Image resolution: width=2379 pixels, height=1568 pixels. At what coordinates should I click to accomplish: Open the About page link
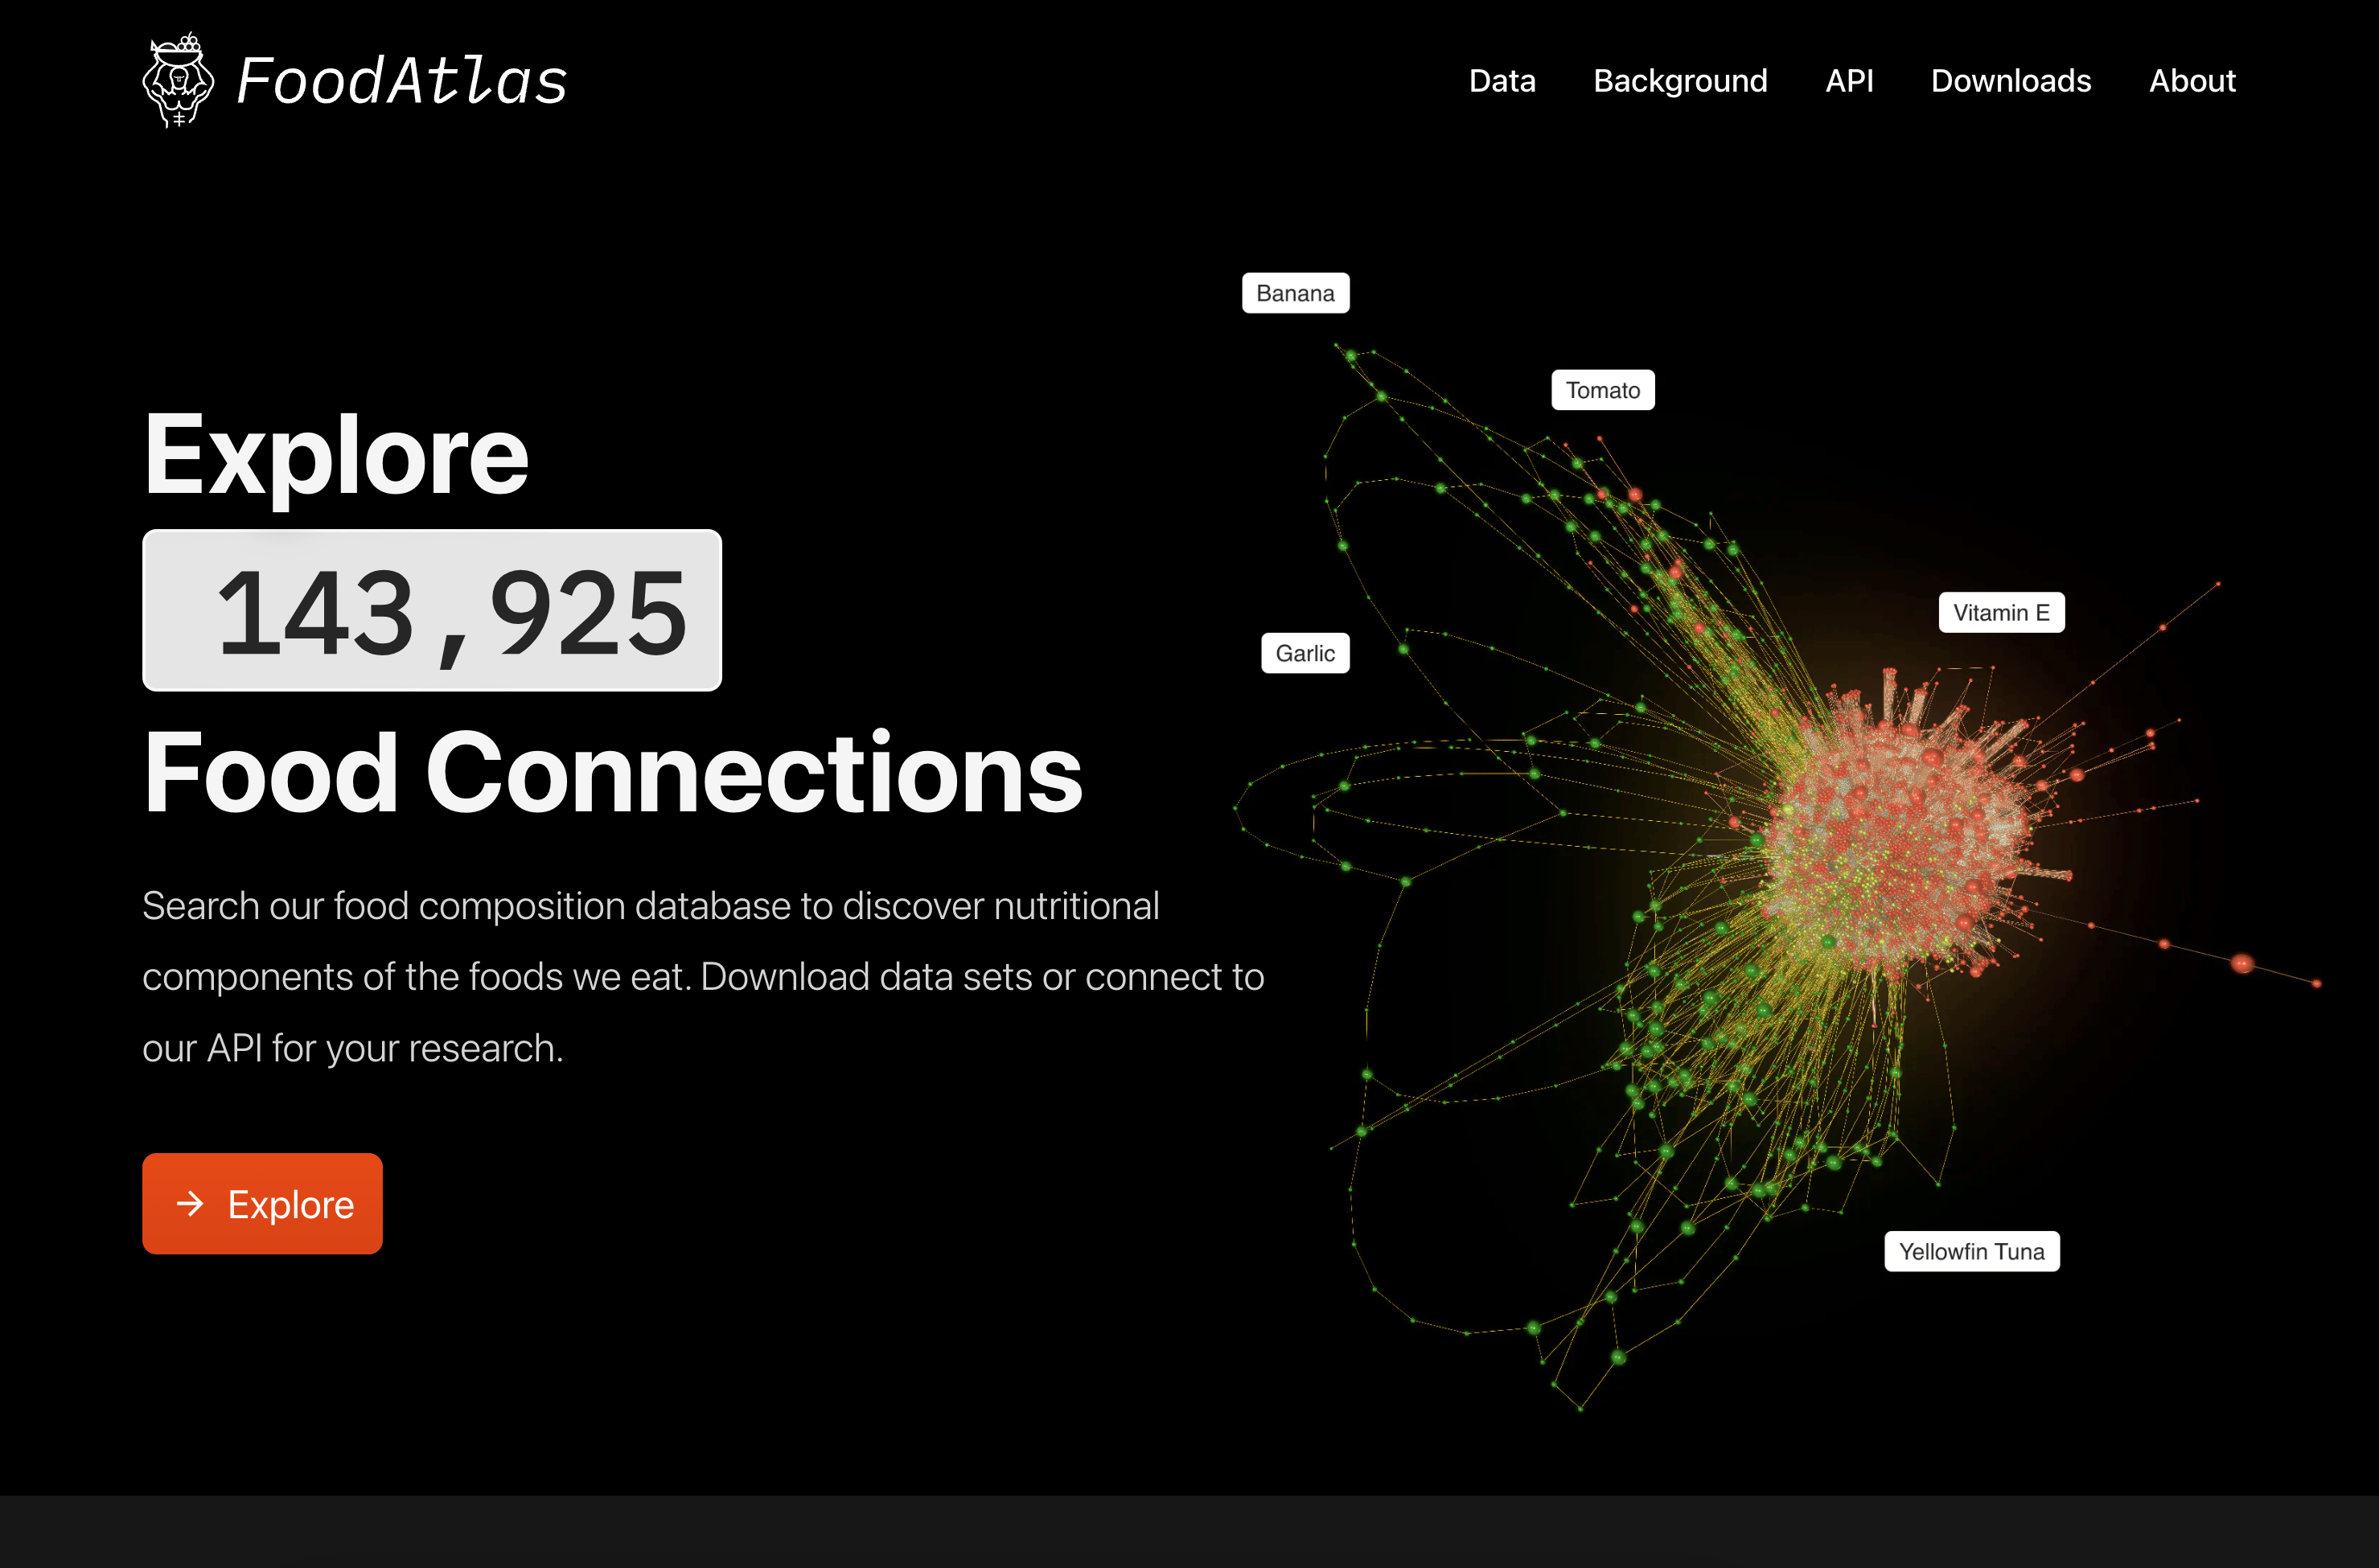(2191, 81)
